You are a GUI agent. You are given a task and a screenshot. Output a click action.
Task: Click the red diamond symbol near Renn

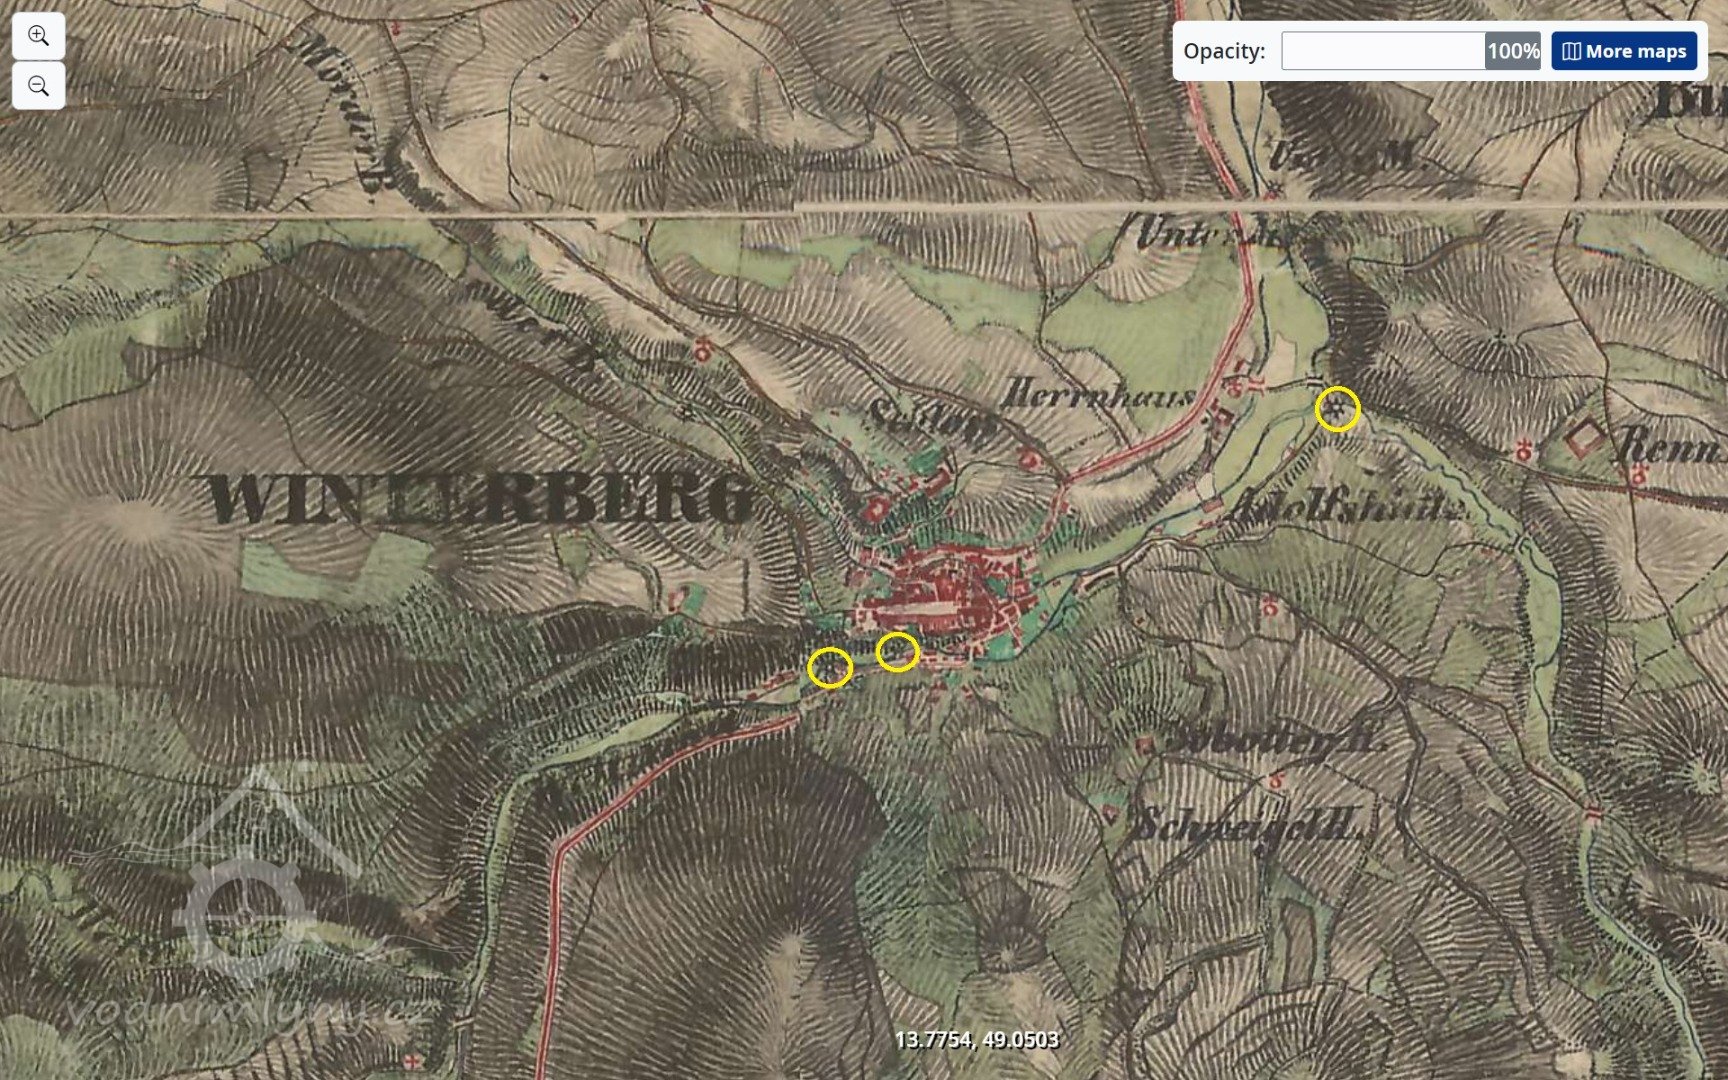[1584, 438]
